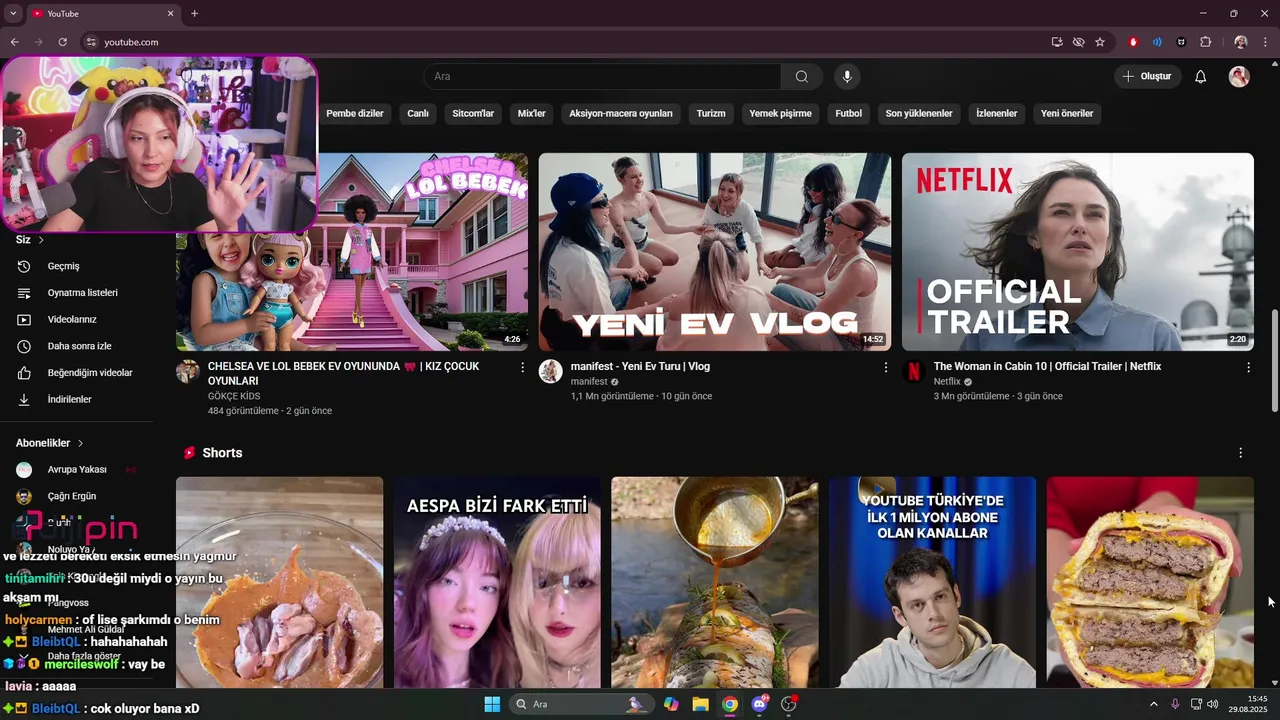
Task: Select the Yemek pişirme chip
Action: [781, 114]
